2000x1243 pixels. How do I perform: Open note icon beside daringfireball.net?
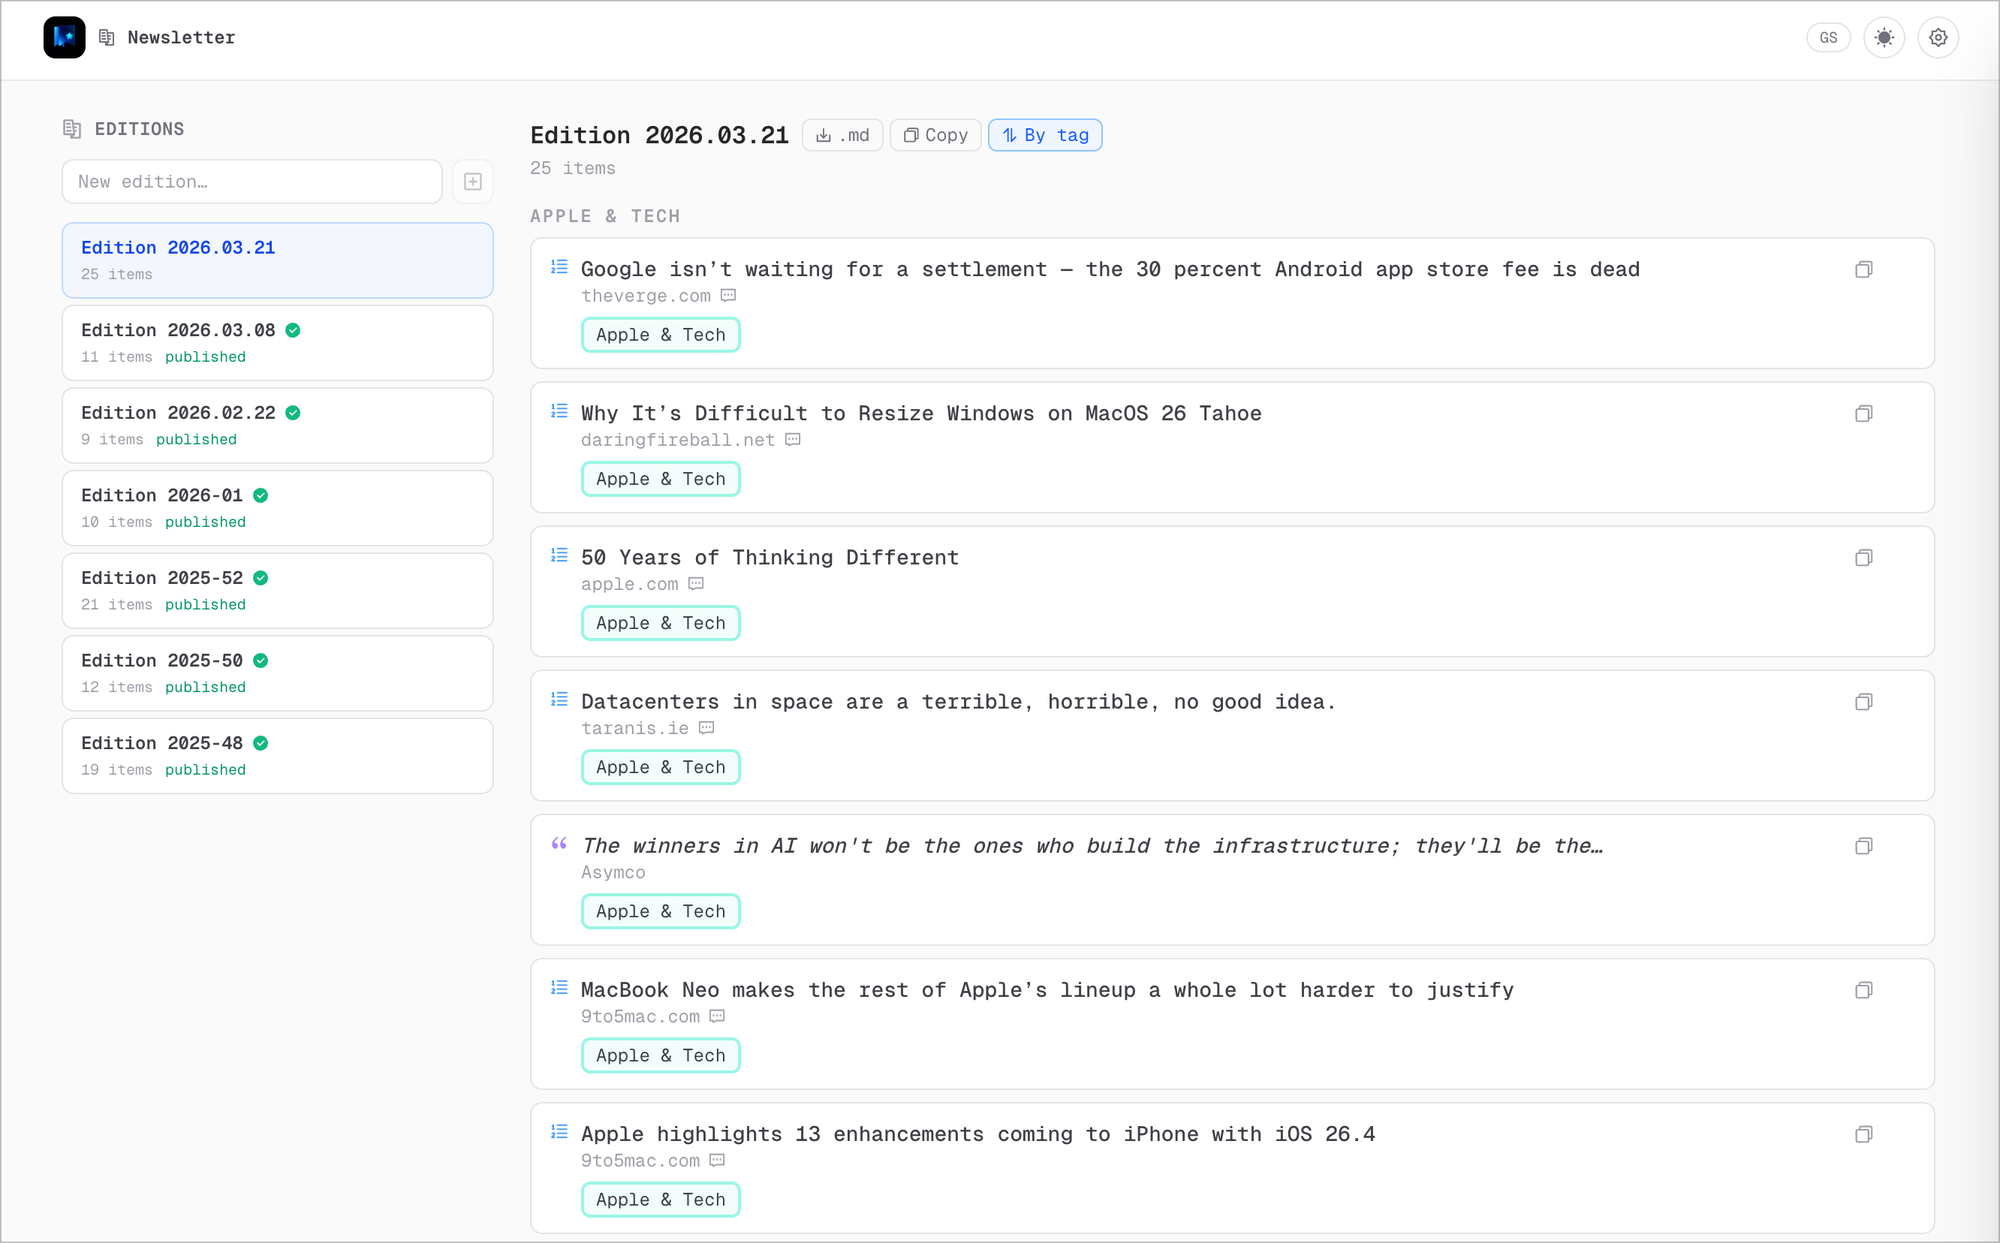[x=793, y=439]
